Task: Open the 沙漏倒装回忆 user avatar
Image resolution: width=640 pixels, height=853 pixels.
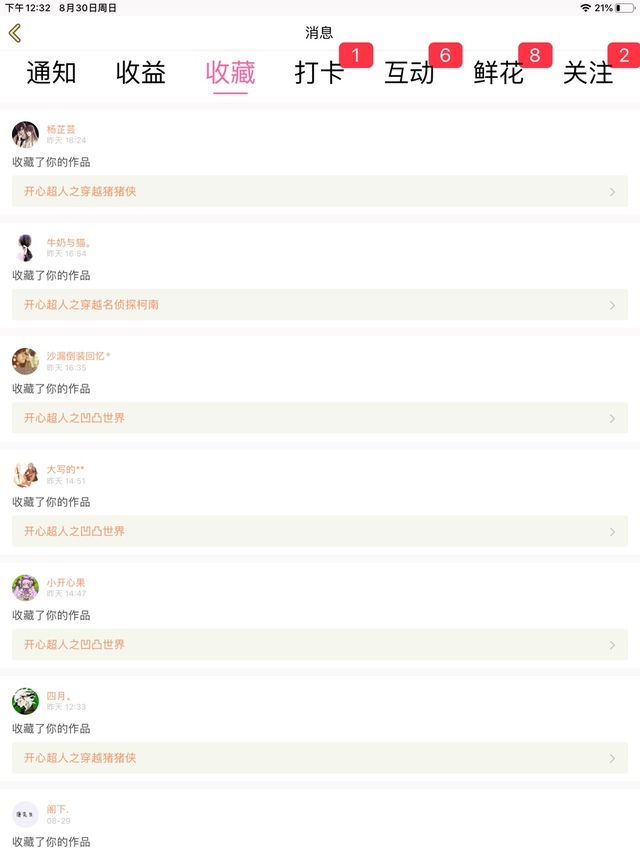Action: click(x=26, y=361)
